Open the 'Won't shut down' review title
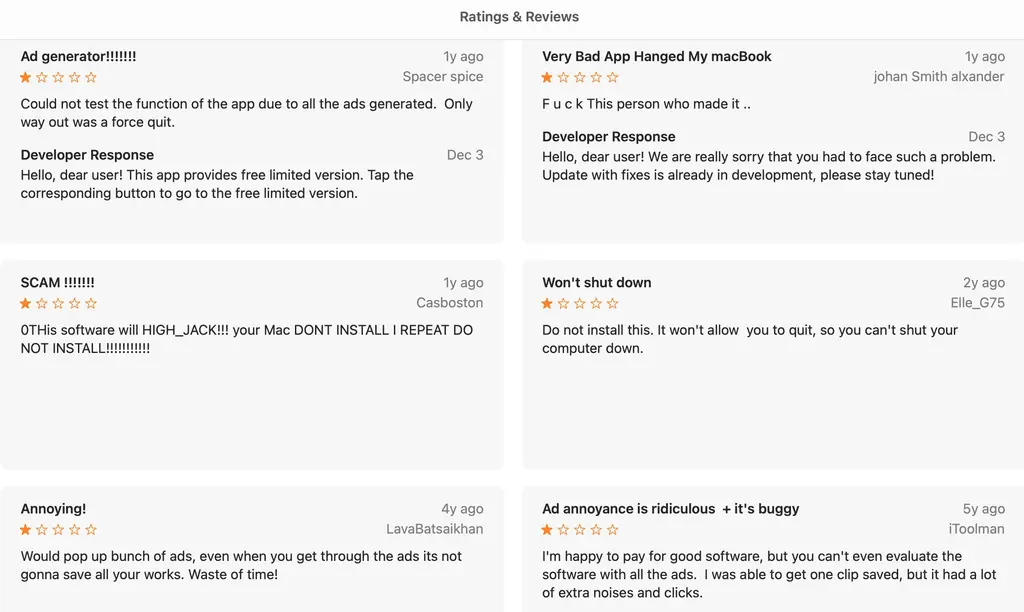Screen dimensions: 1024x612 point(596,282)
